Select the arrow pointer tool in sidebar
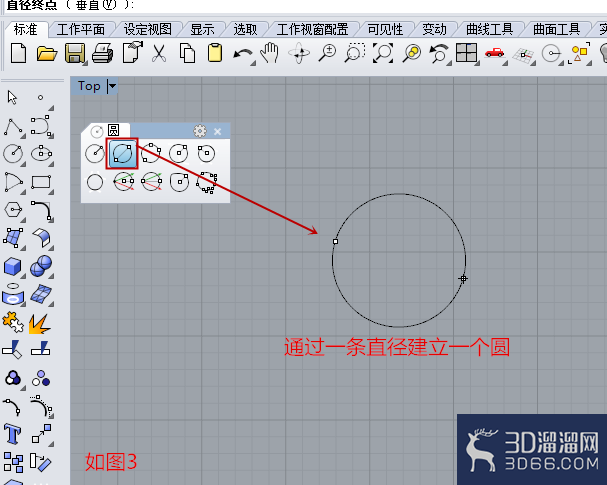This screenshot has height=485, width=607. tap(12, 98)
